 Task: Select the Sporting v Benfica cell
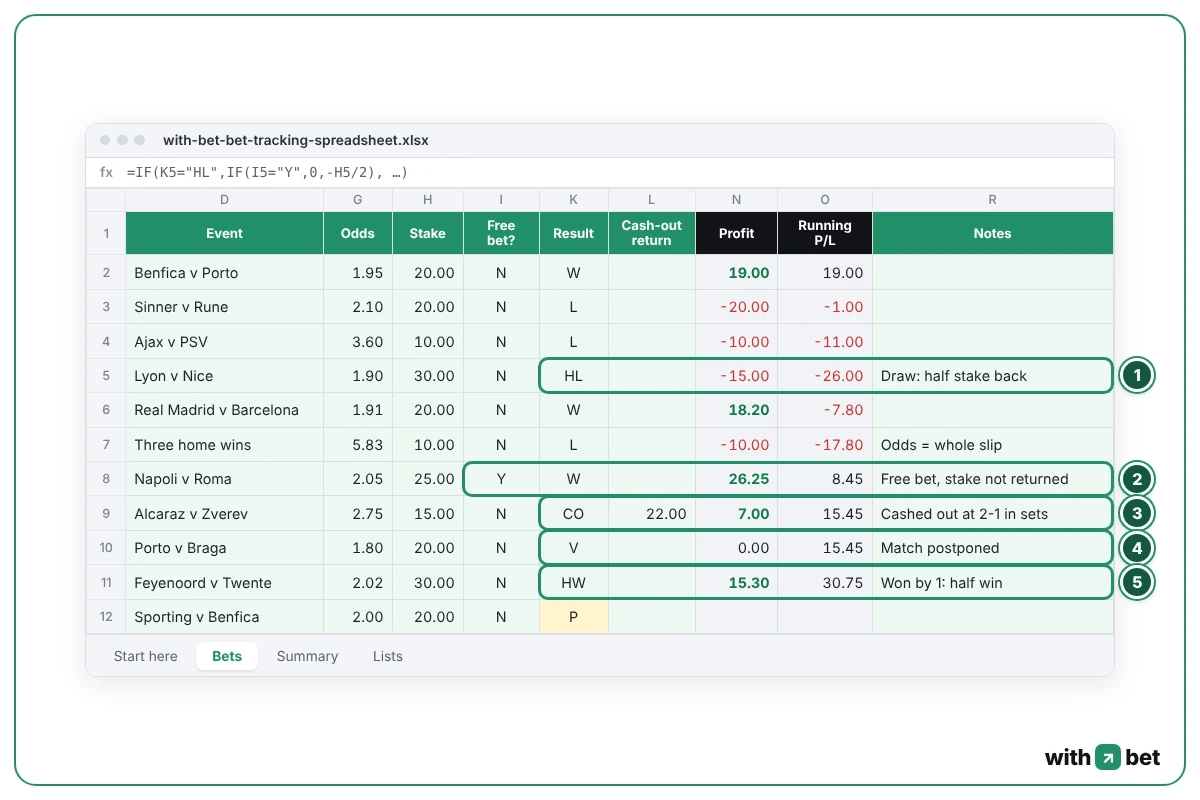coord(224,617)
